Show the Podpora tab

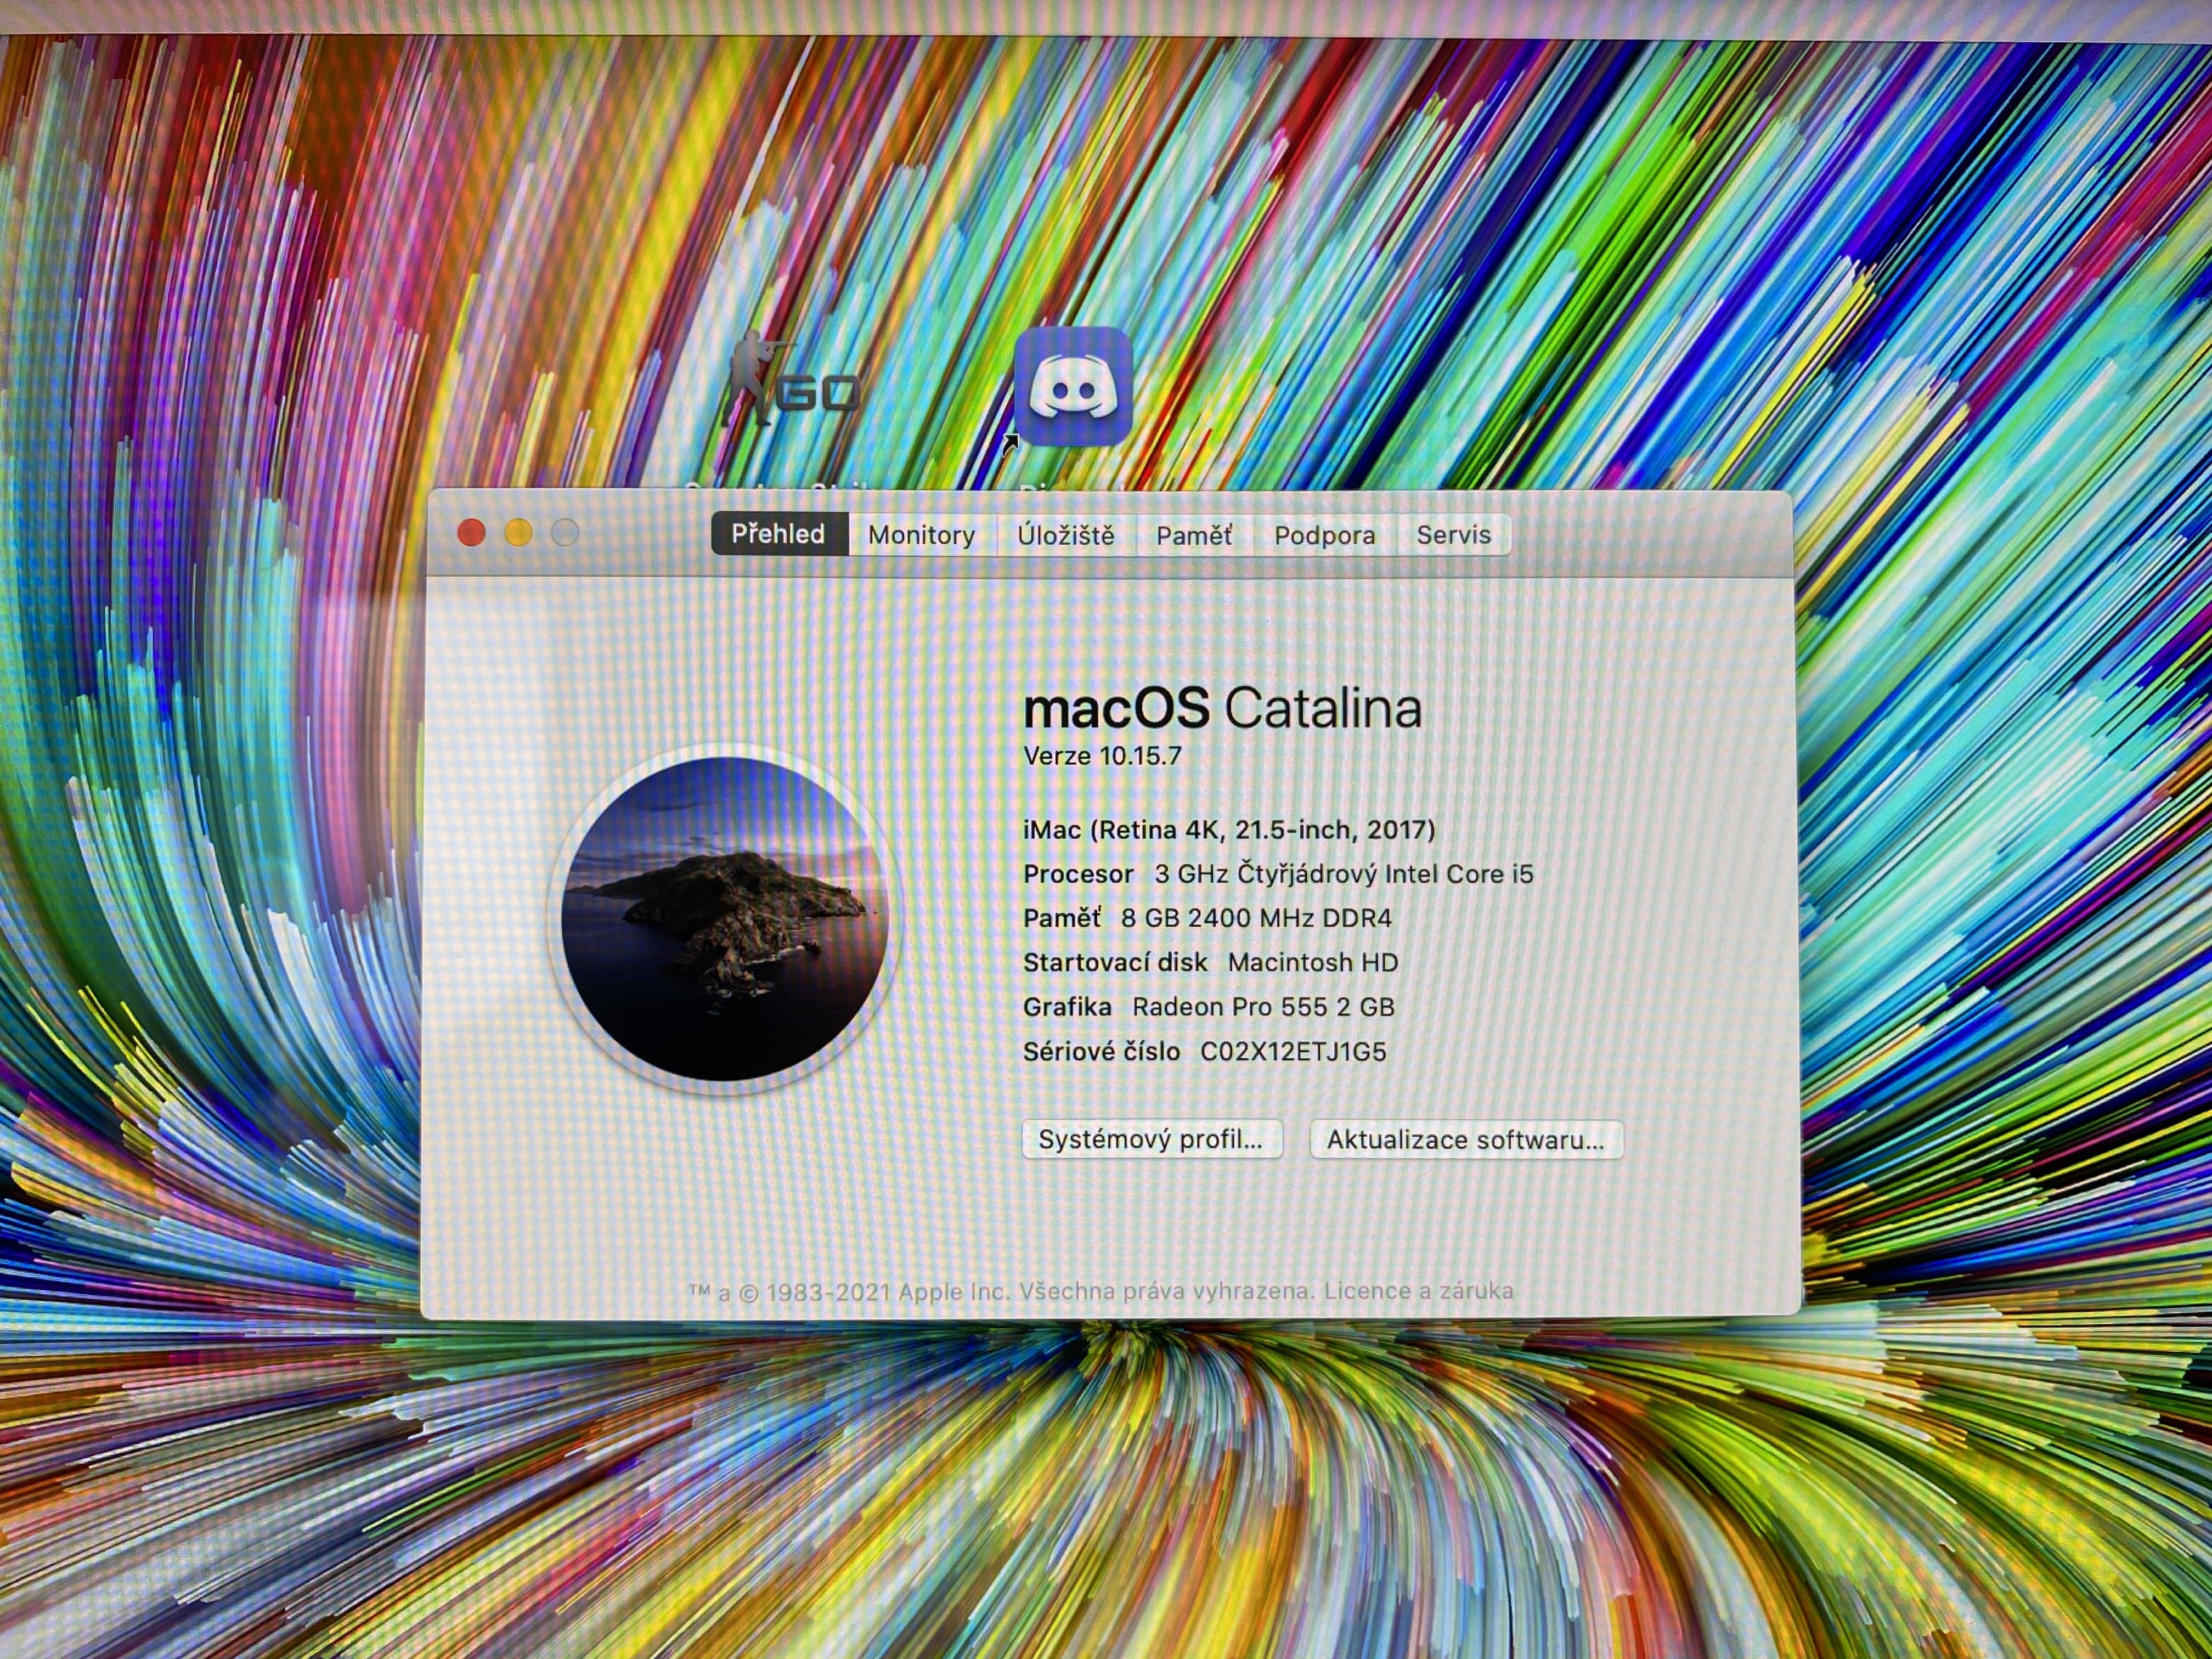[1324, 535]
